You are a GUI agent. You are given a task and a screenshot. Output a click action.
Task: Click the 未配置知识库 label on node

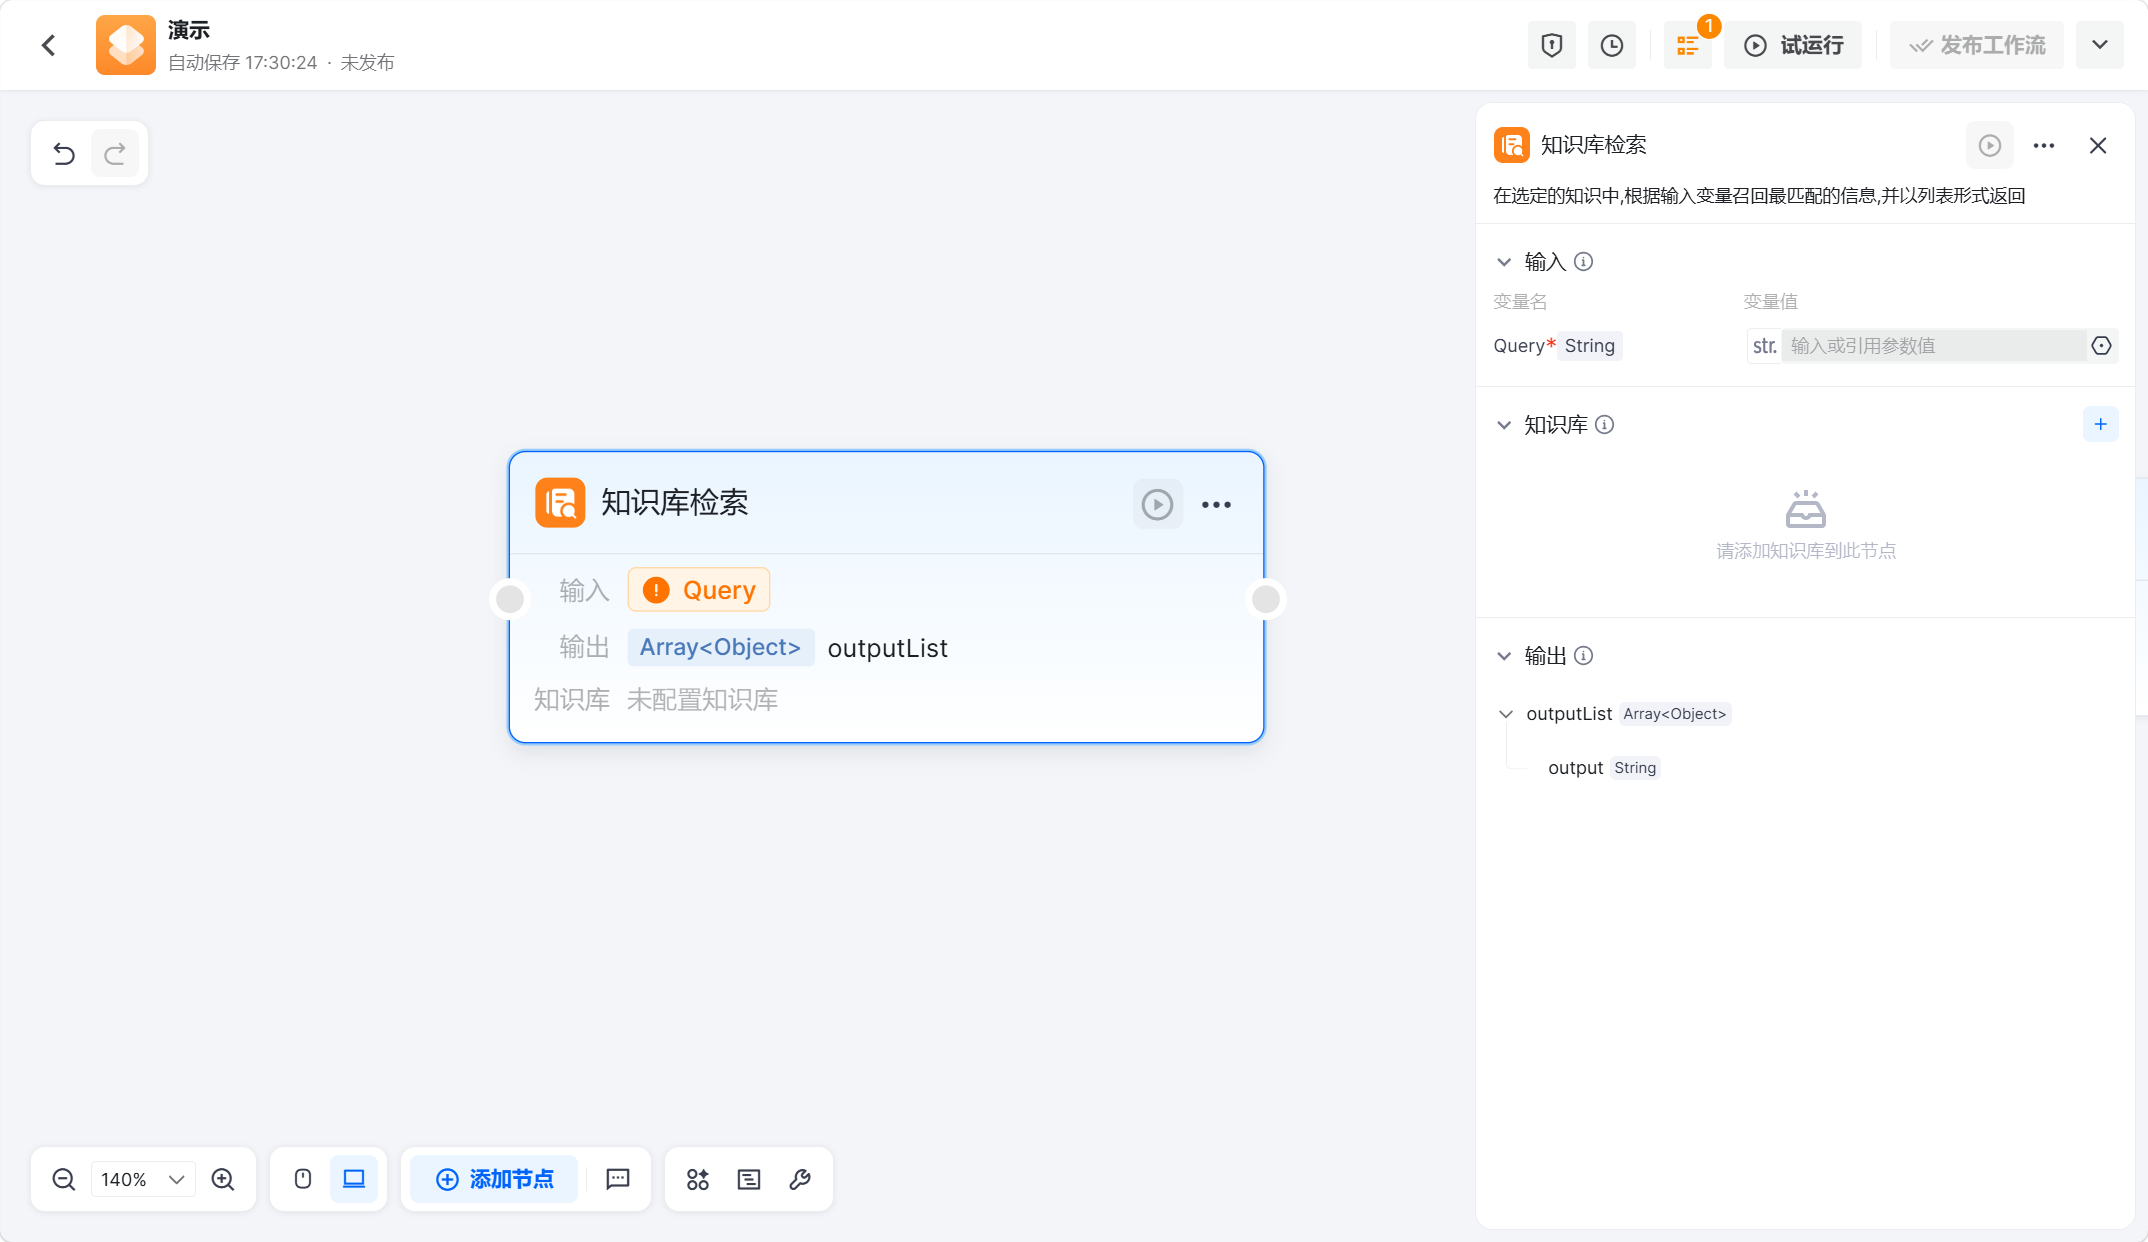(702, 700)
